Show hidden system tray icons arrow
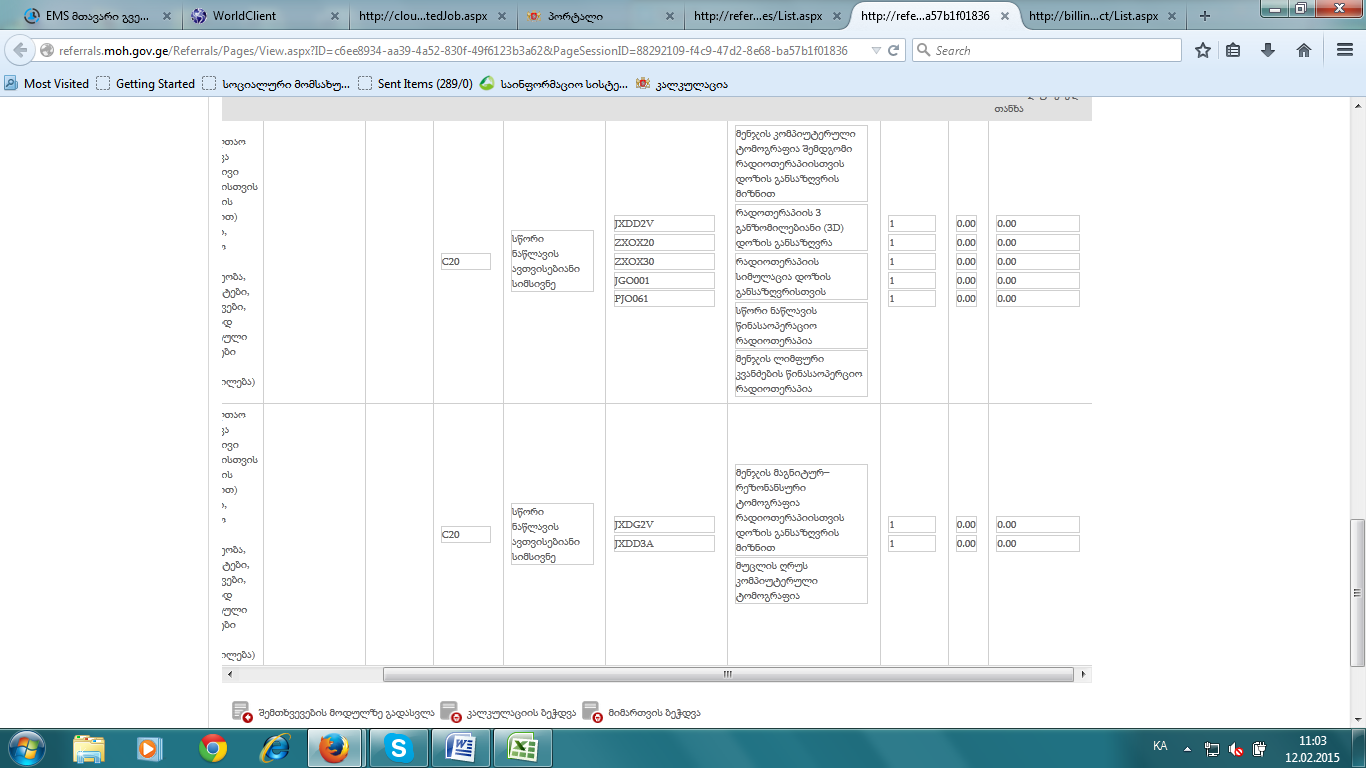Image resolution: width=1366 pixels, height=768 pixels. click(x=1187, y=748)
